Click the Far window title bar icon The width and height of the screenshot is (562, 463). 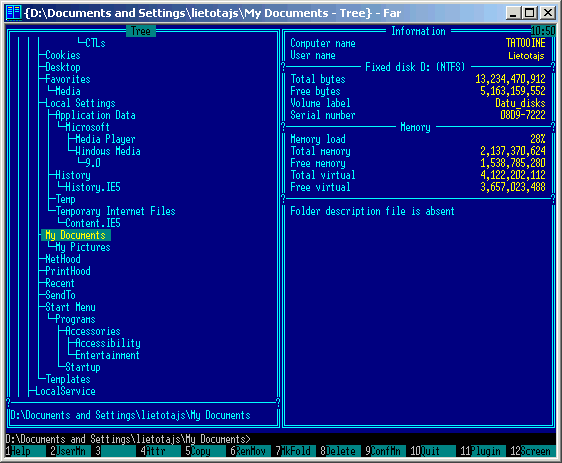(13, 13)
